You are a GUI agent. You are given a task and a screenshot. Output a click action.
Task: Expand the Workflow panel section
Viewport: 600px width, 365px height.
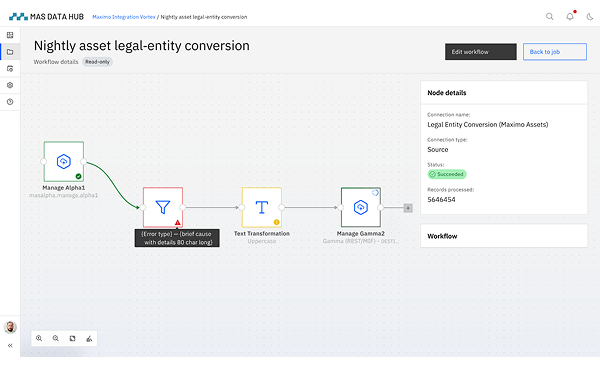pos(504,236)
